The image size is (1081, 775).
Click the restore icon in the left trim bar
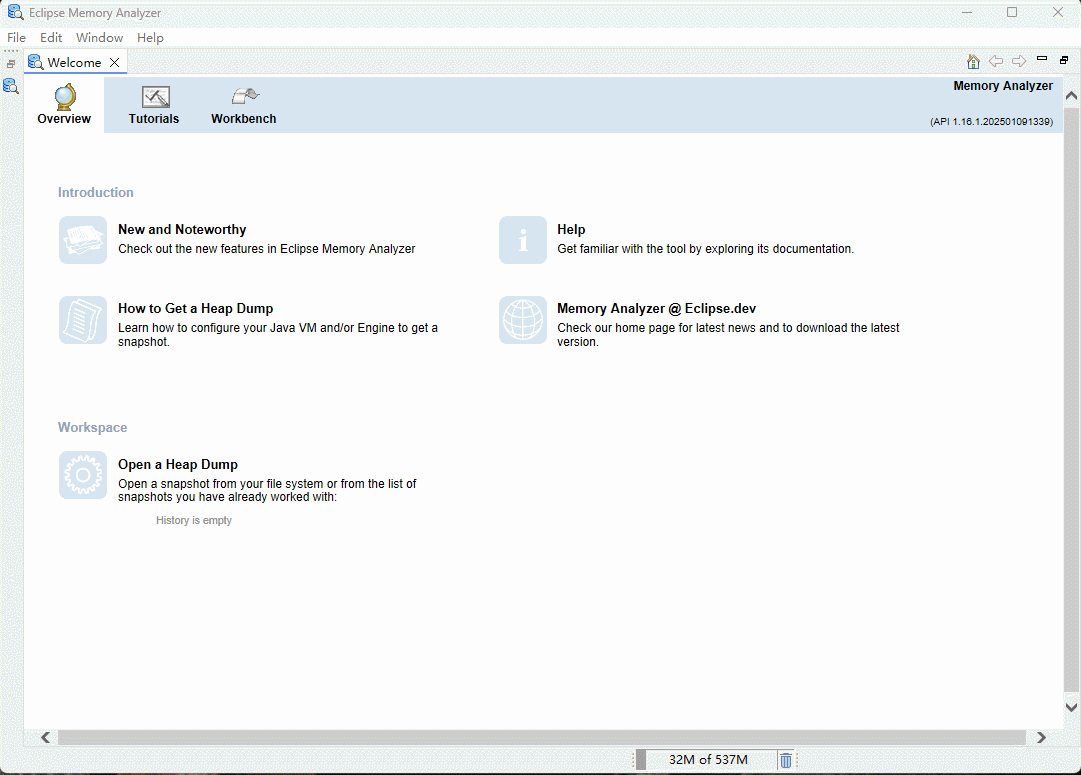click(11, 63)
